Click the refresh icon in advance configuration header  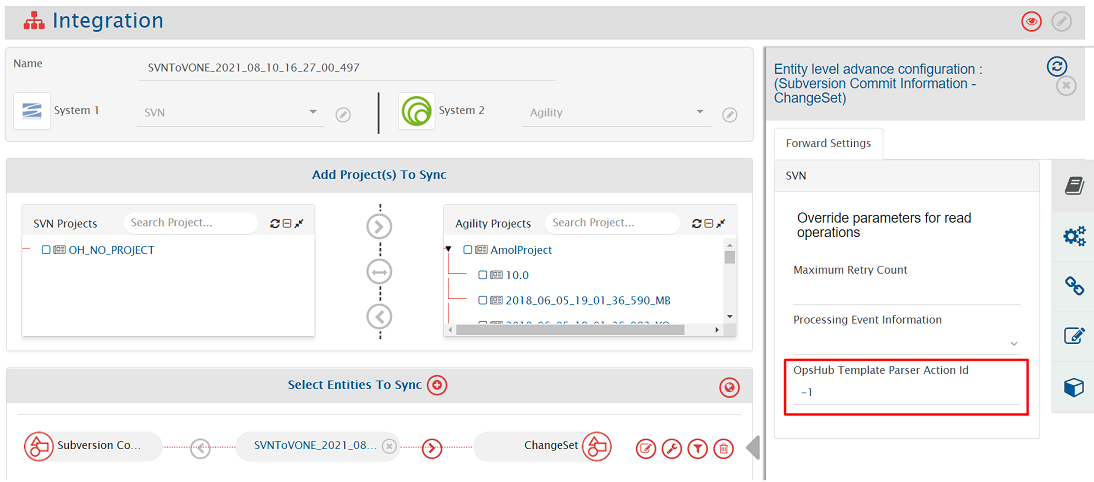[1057, 67]
